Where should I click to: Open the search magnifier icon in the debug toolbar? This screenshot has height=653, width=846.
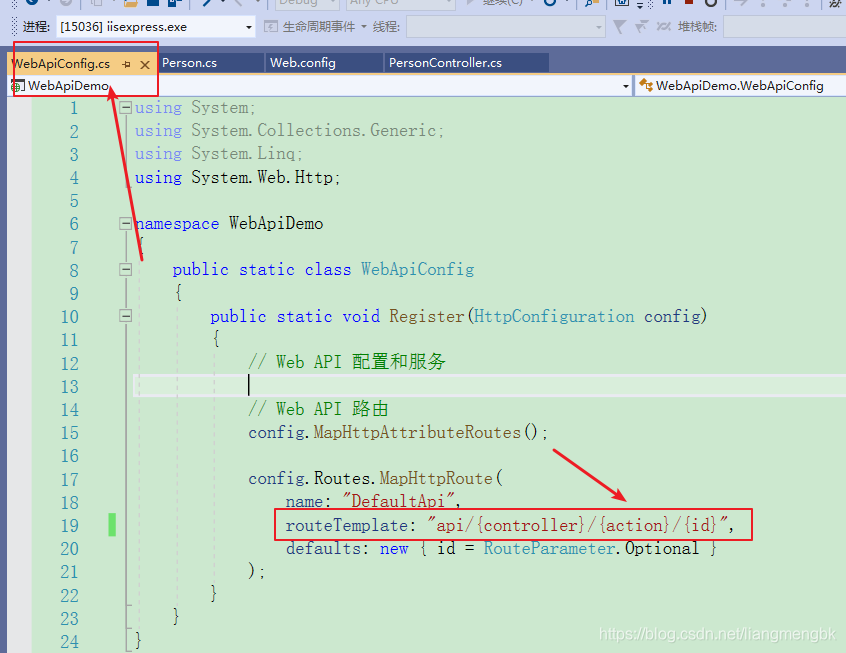(589, 5)
